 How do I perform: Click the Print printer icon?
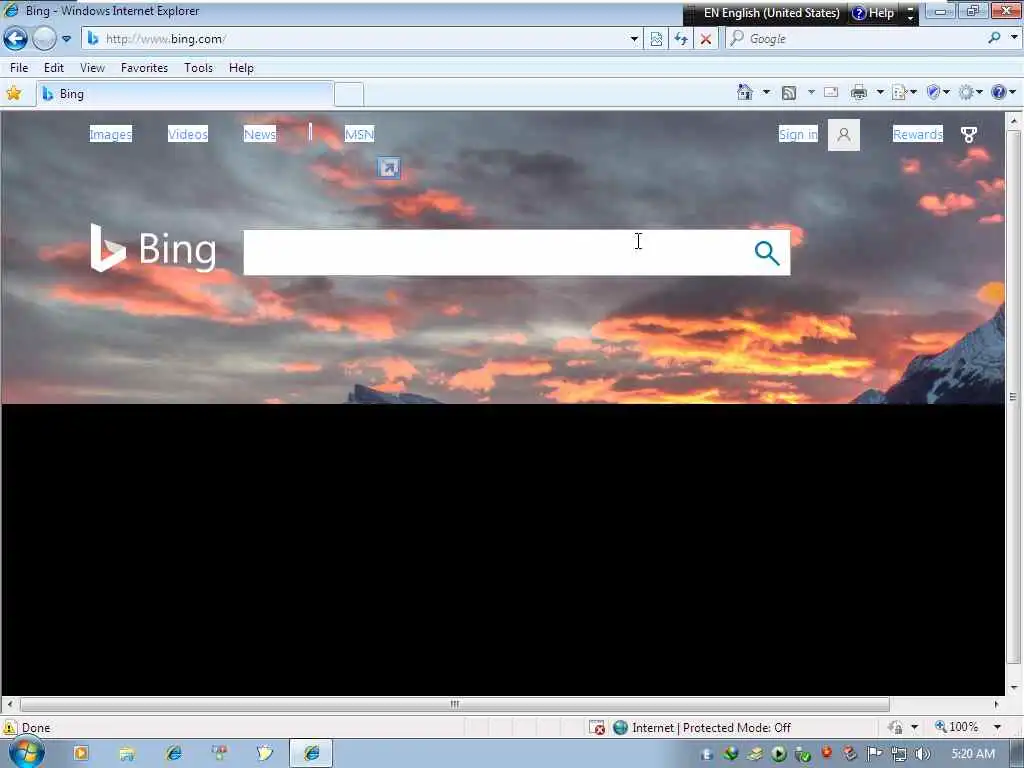click(859, 93)
